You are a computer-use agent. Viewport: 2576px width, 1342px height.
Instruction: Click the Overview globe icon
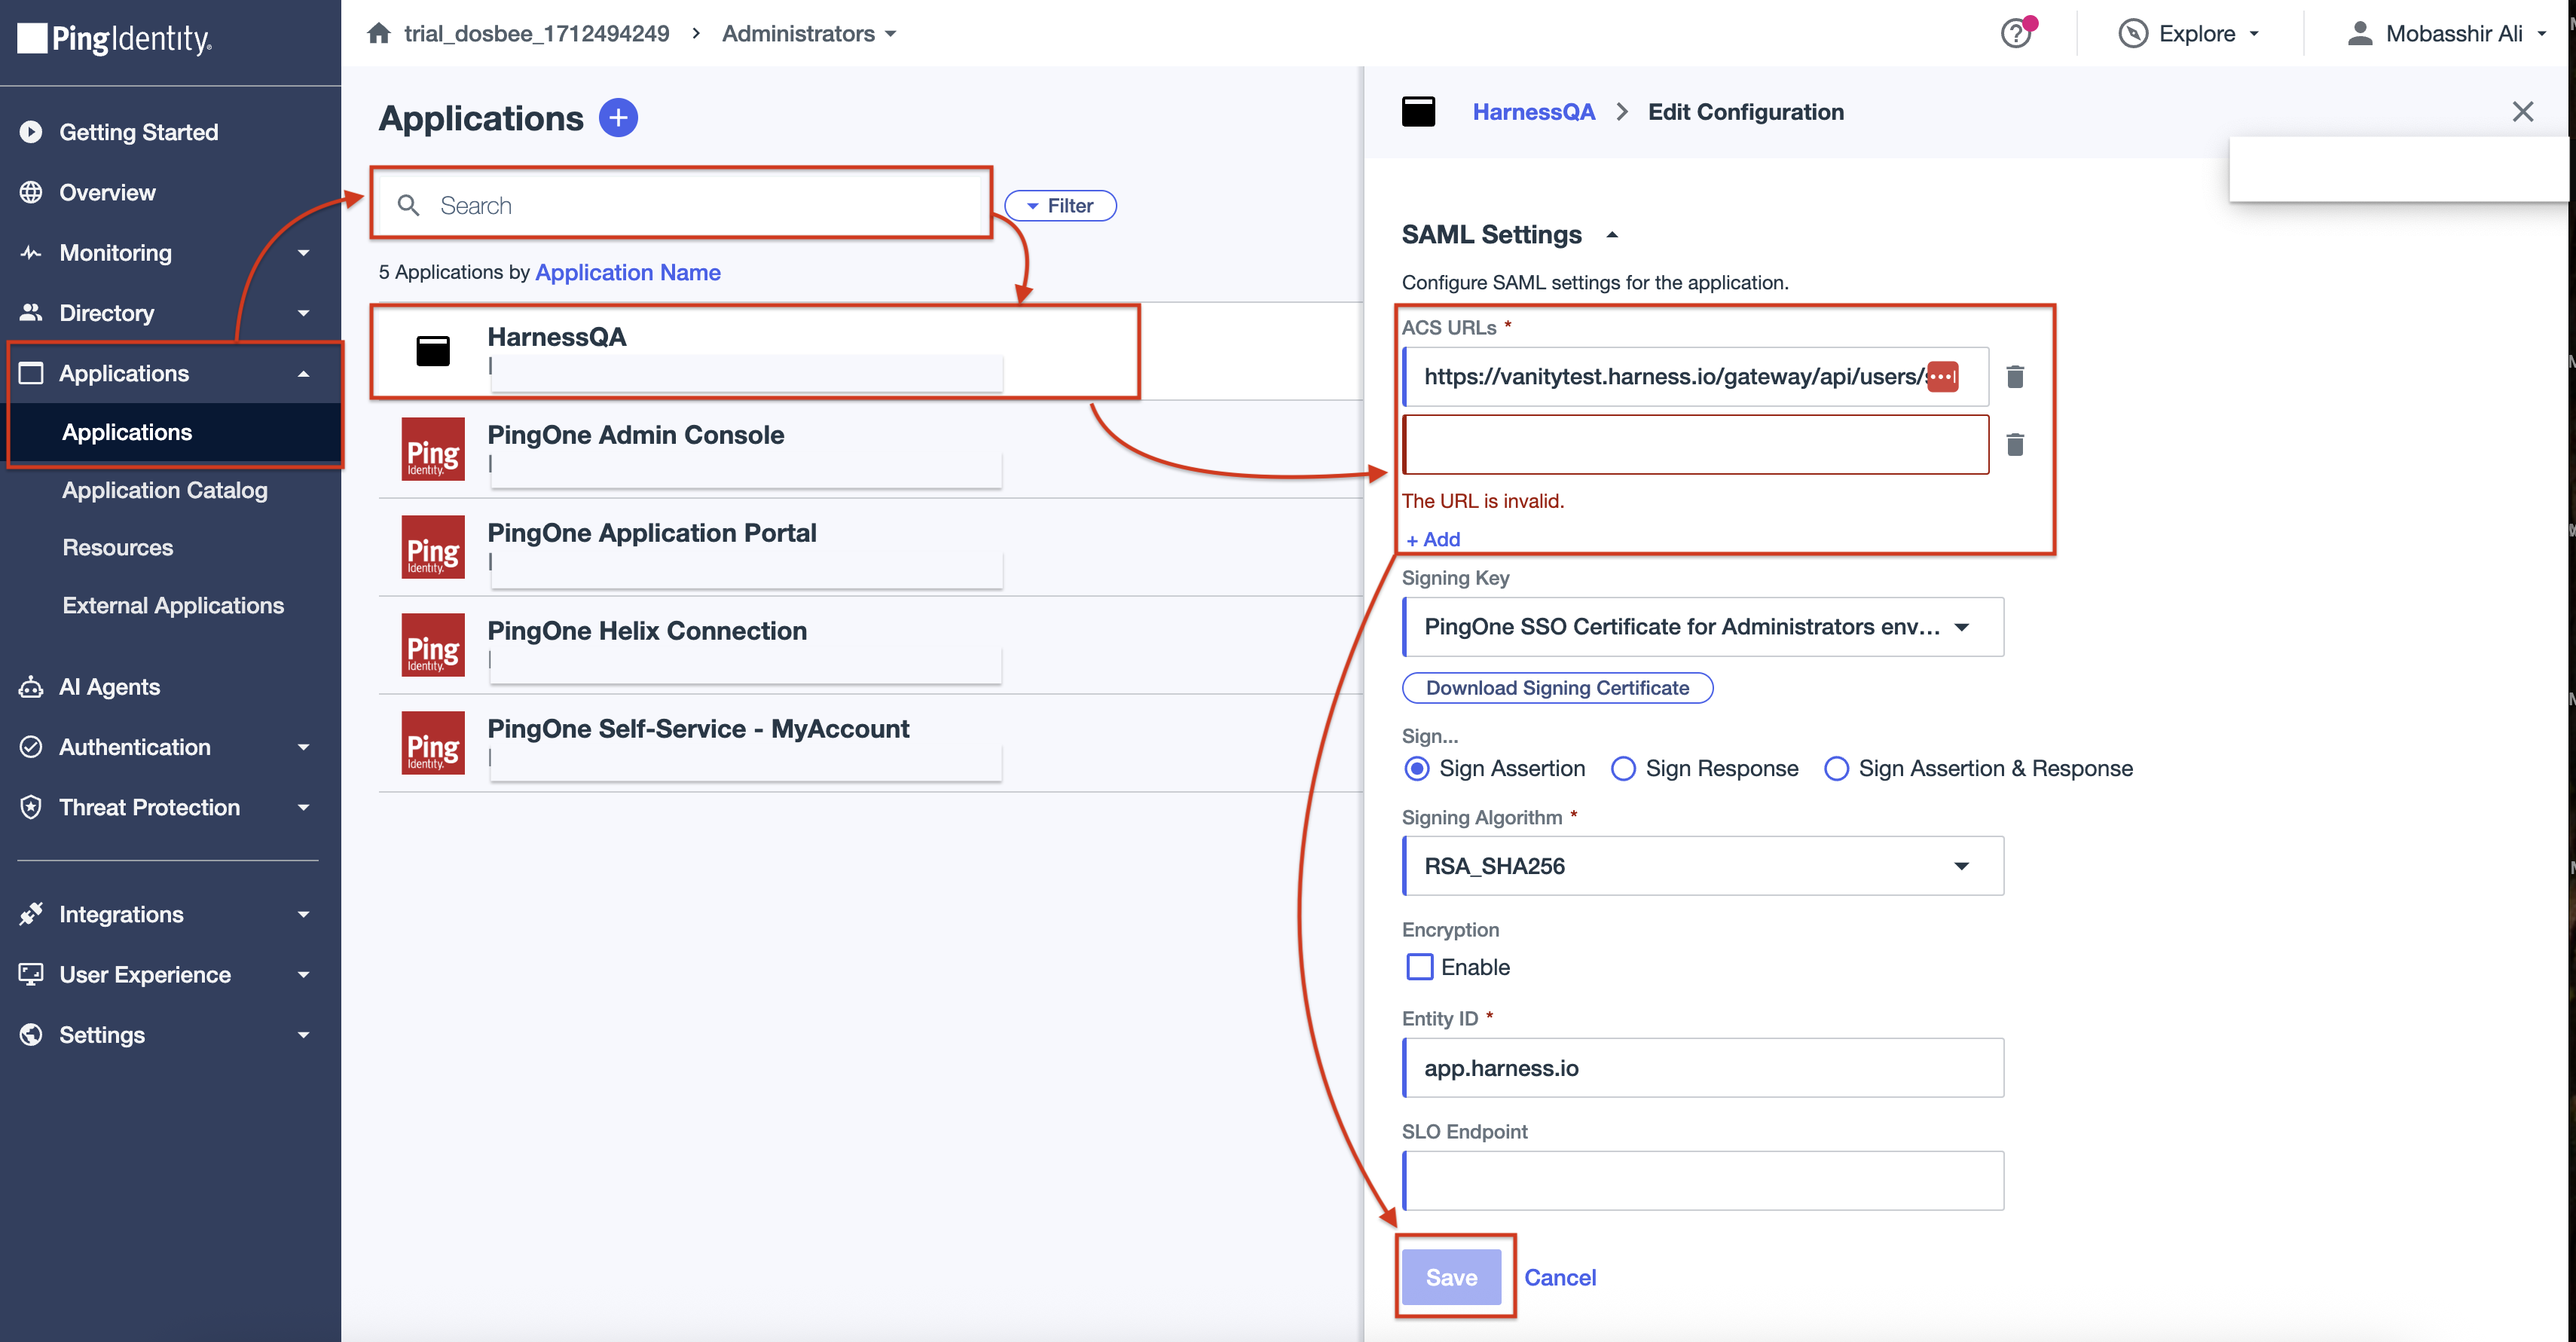(x=31, y=192)
